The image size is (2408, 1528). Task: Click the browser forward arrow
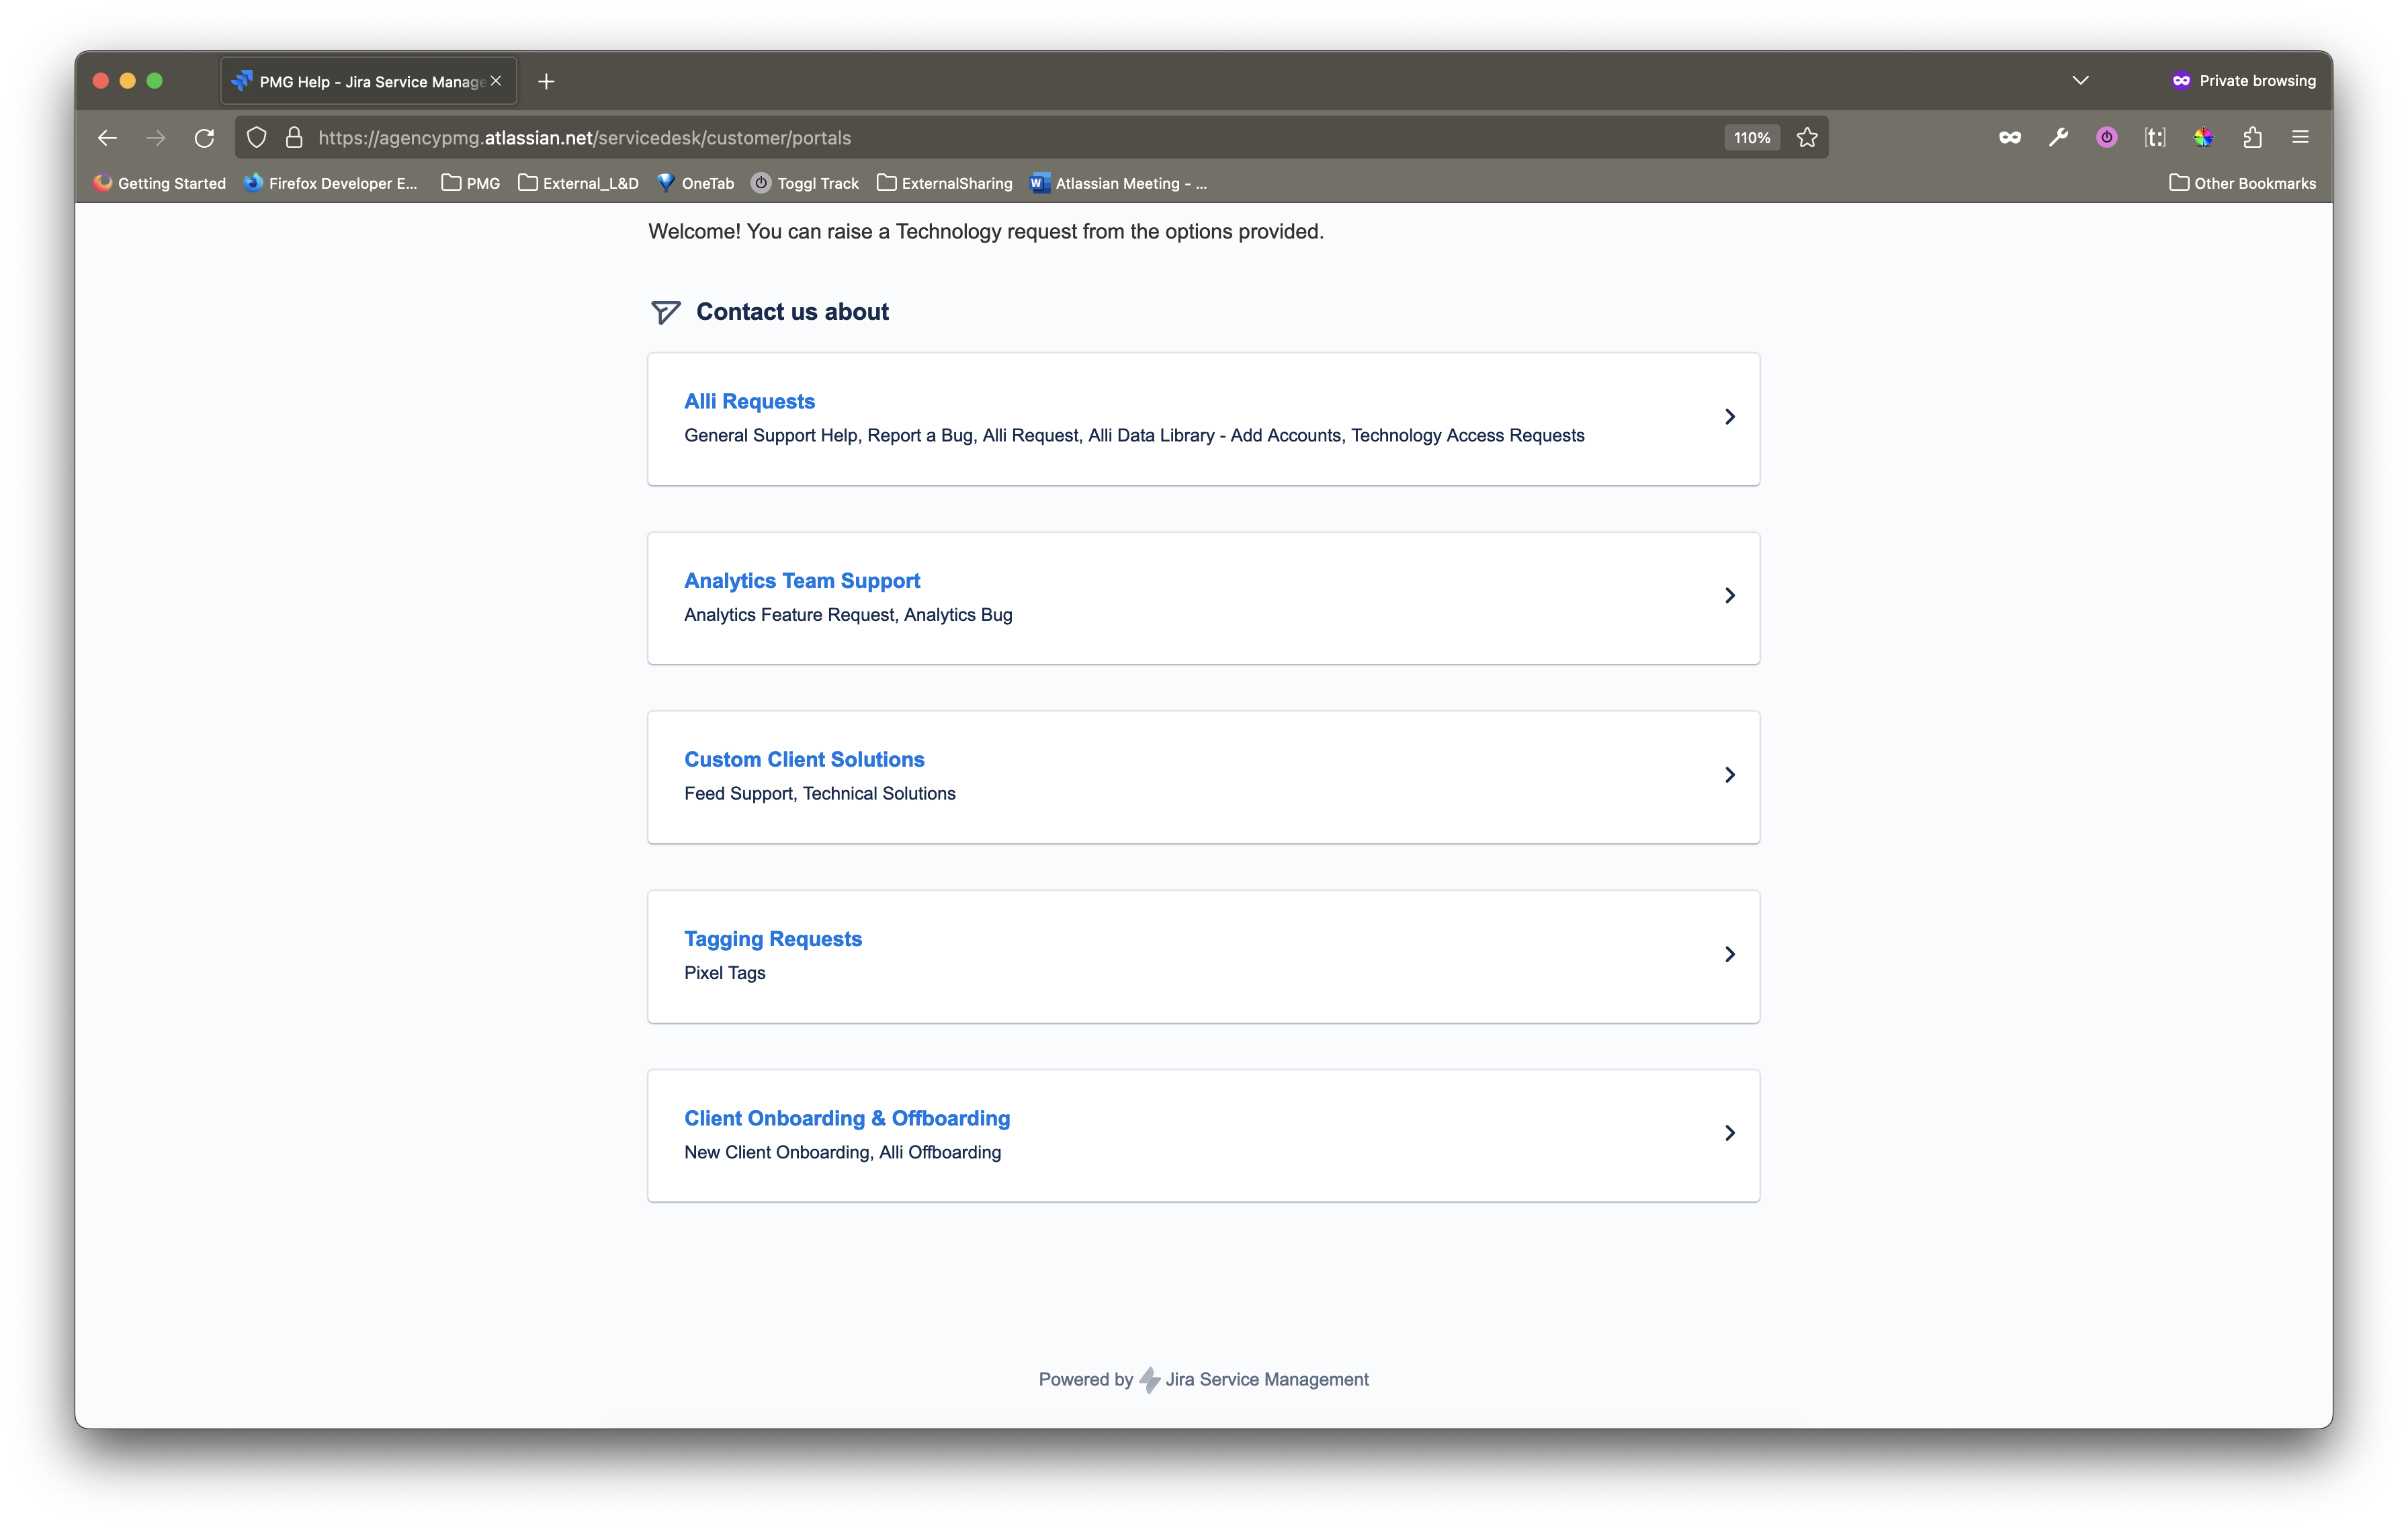tap(156, 138)
